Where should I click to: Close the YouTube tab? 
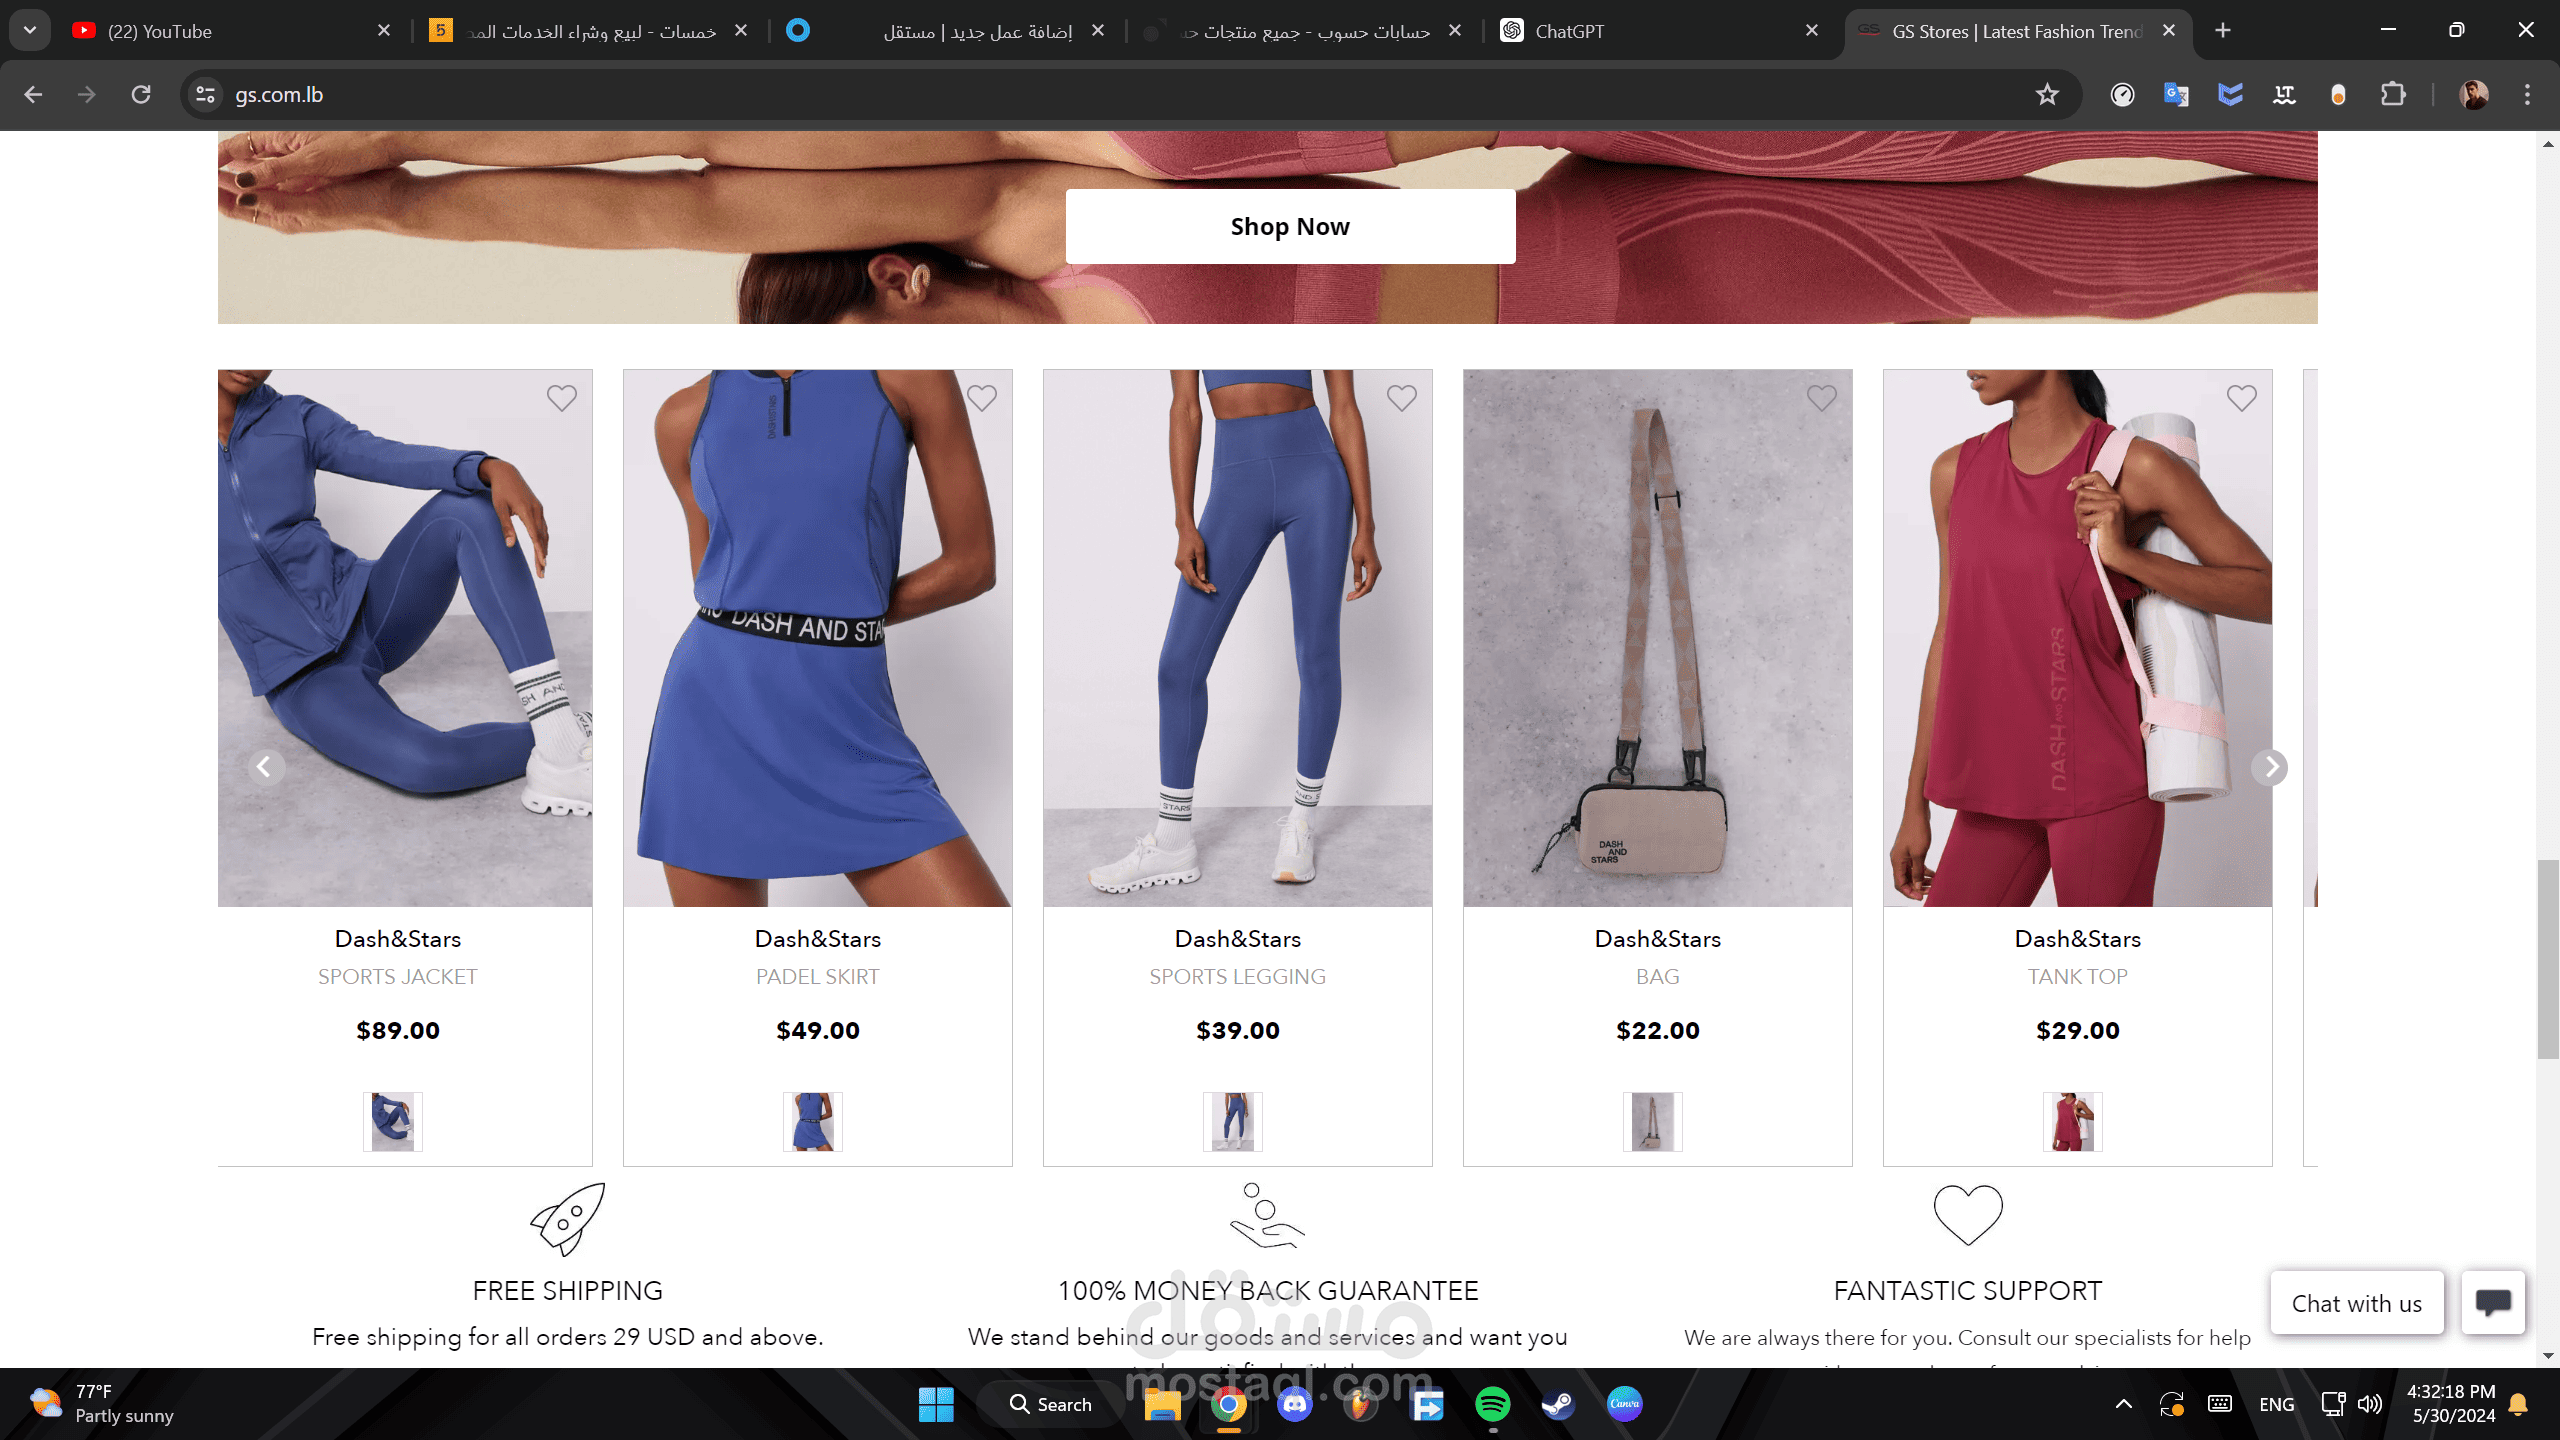click(384, 31)
